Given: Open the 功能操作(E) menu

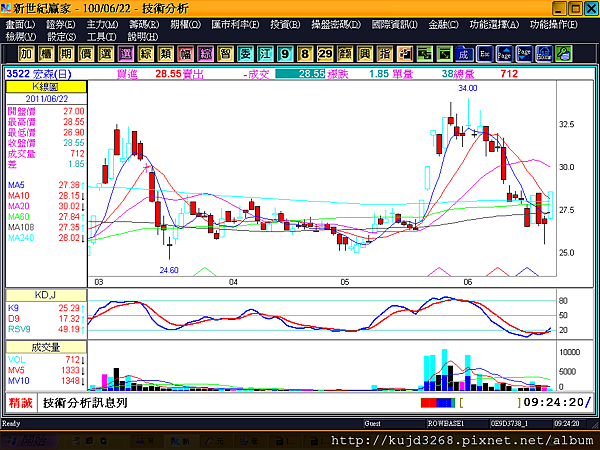Looking at the screenshot, I should (x=554, y=24).
